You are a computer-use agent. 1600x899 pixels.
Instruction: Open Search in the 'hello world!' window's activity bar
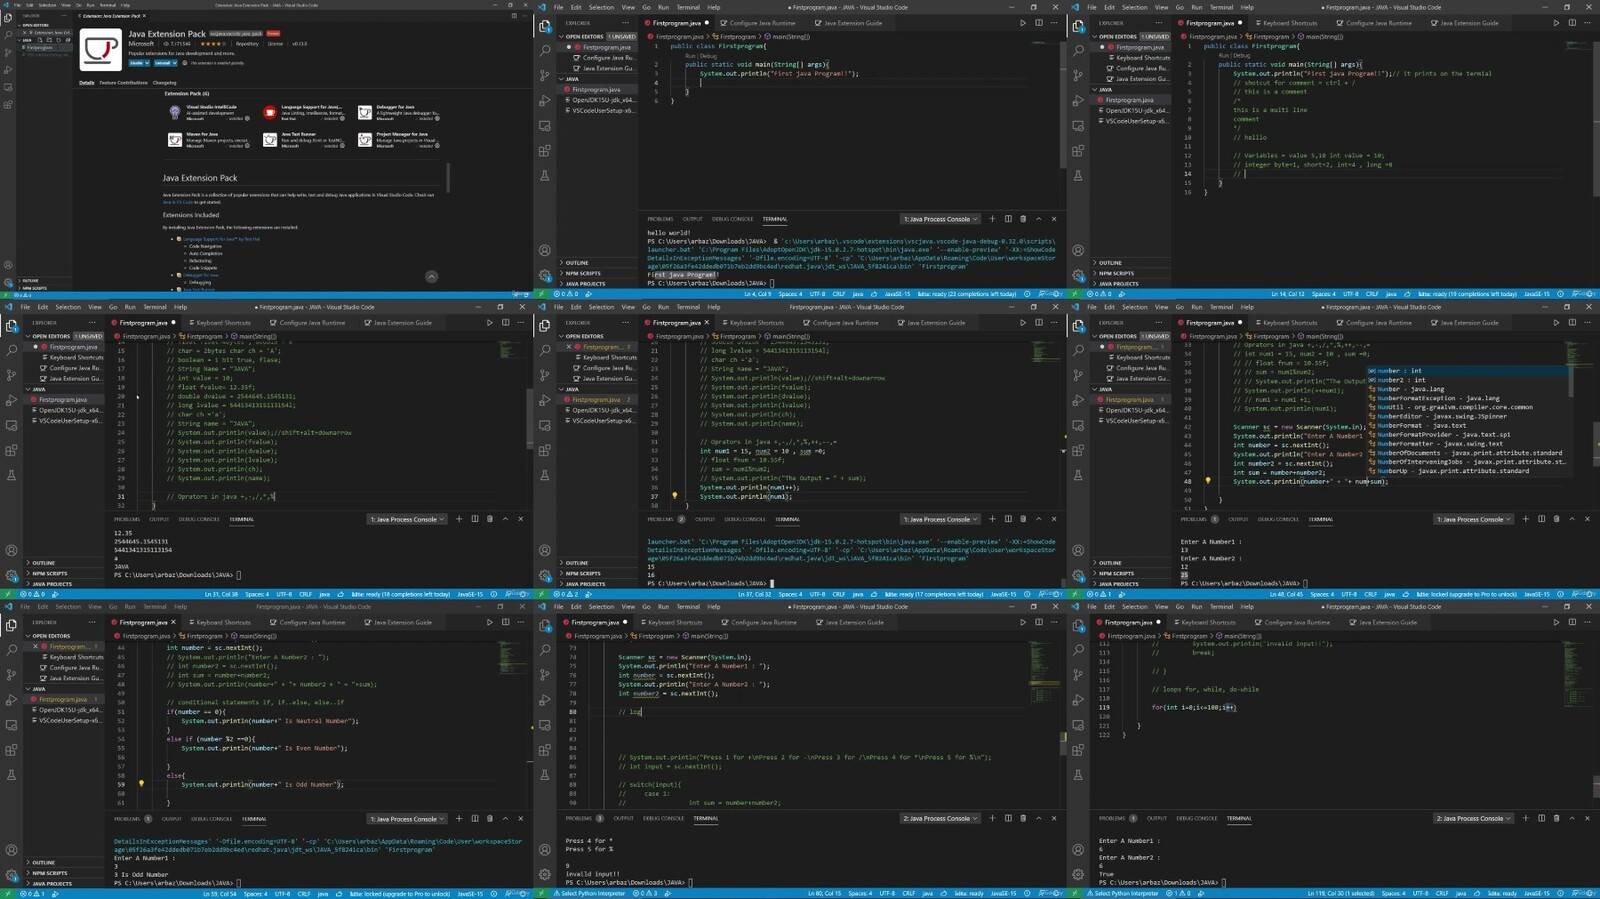545,50
